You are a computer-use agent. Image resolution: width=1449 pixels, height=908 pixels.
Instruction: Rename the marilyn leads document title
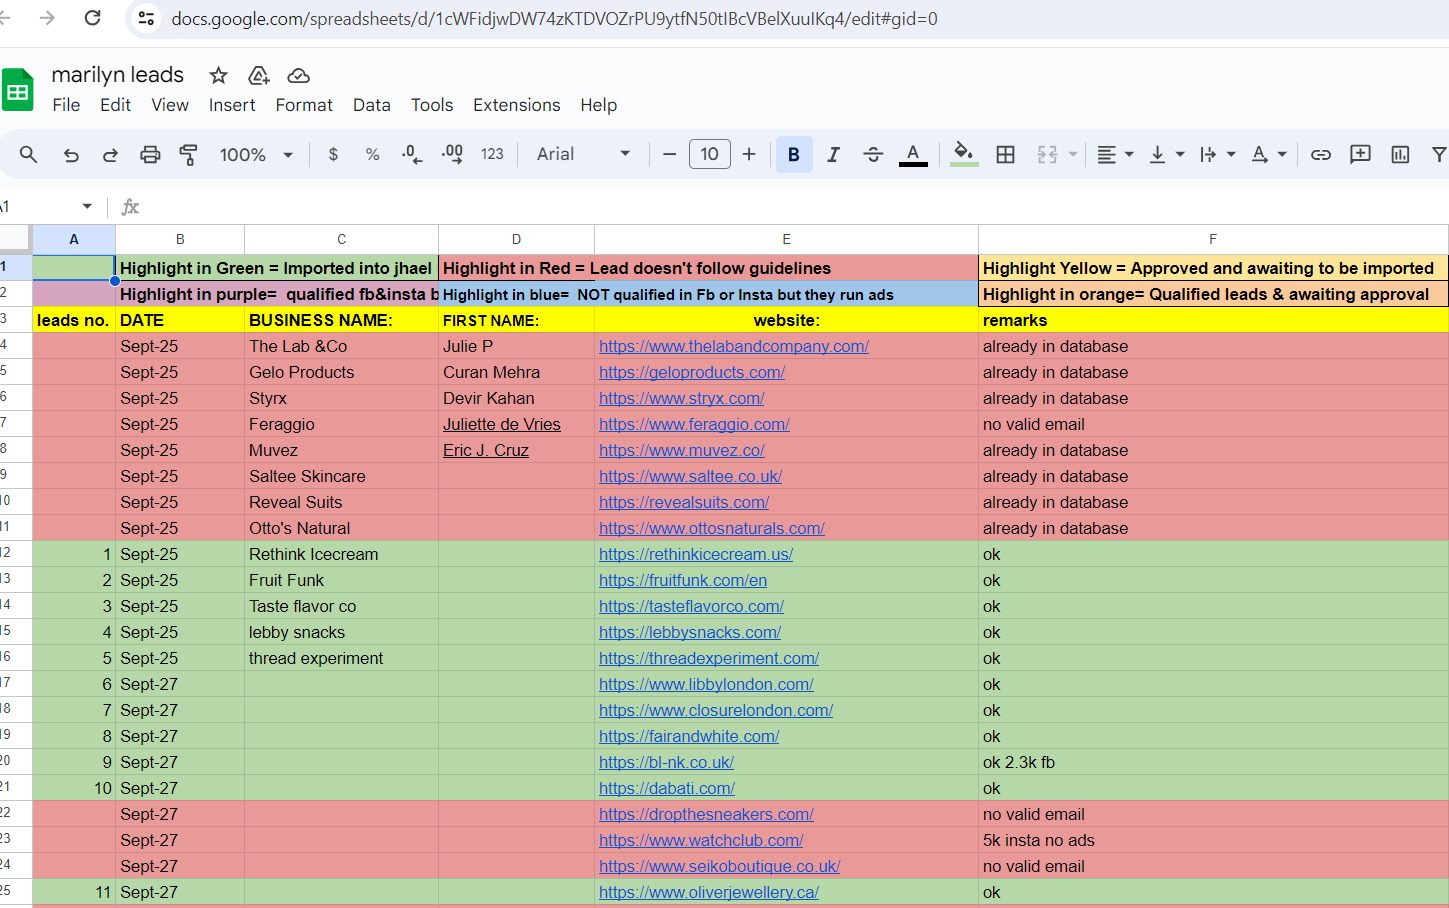[118, 75]
